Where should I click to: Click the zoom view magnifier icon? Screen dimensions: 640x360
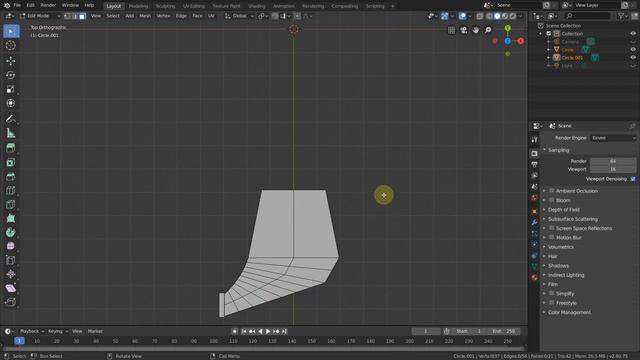(x=488, y=30)
